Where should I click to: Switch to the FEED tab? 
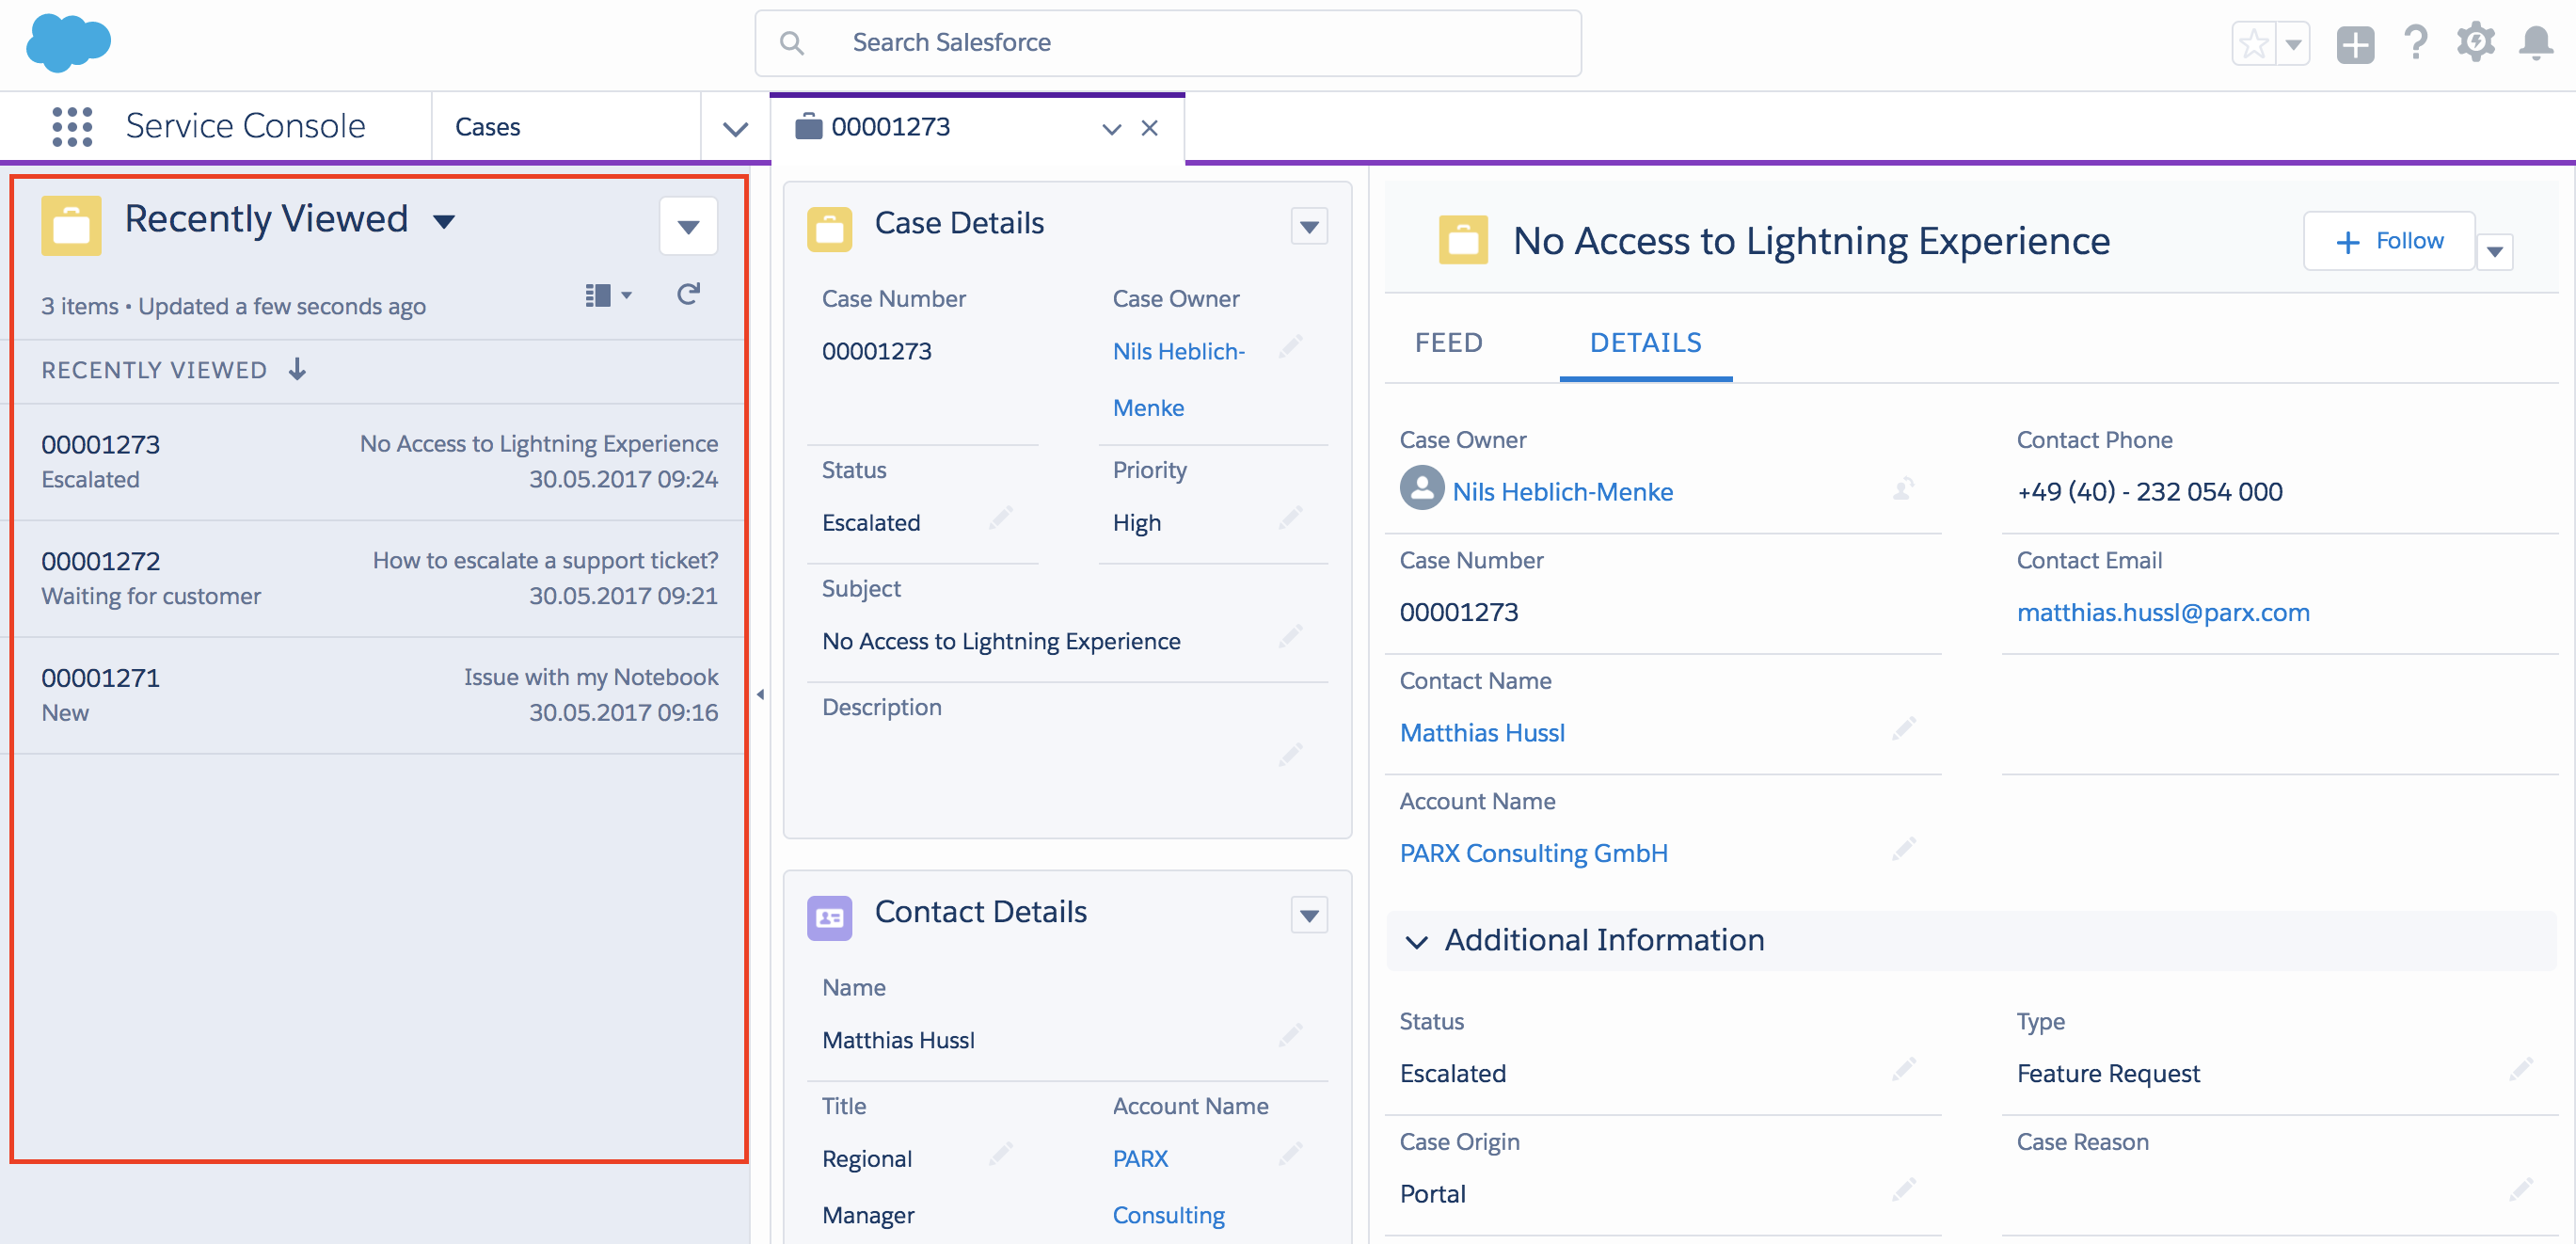click(x=1448, y=343)
